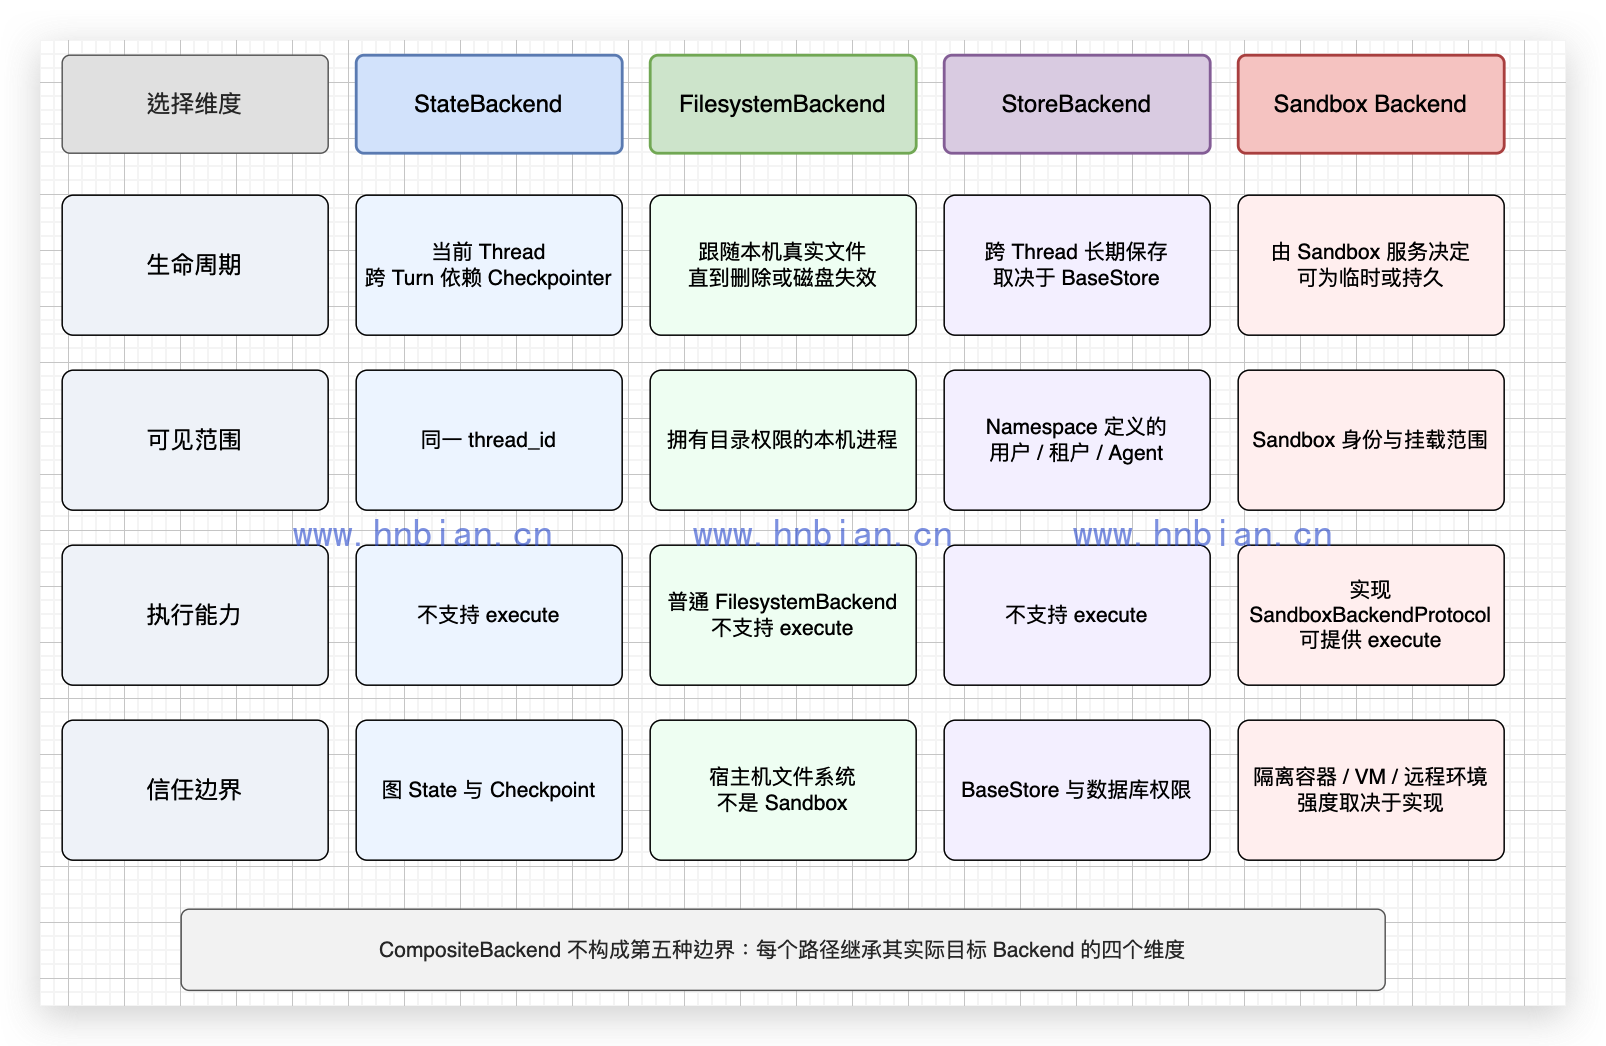Click 不支持 execute under StateBackend

489,615
